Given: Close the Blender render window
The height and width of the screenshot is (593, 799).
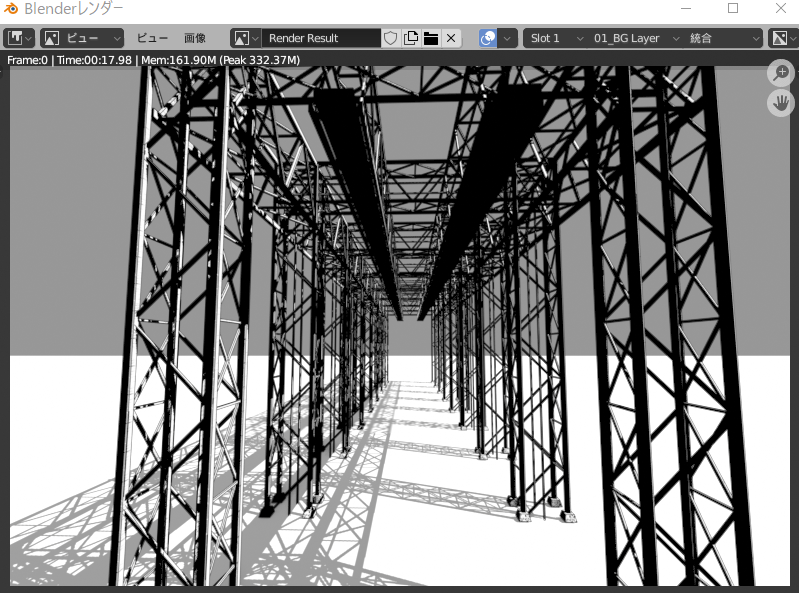Looking at the screenshot, I should tap(781, 8).
